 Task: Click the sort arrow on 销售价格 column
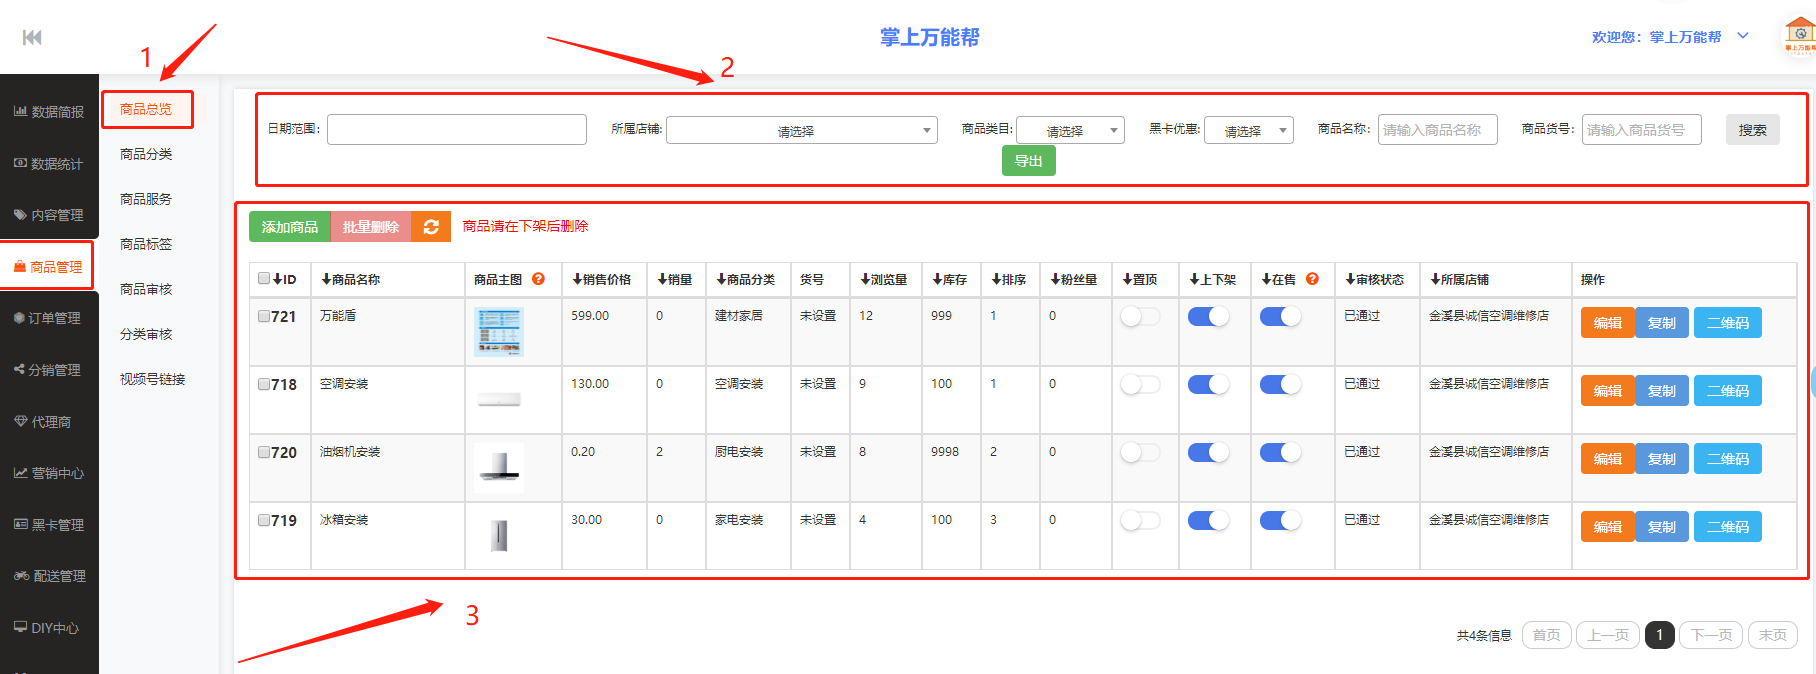(x=577, y=279)
